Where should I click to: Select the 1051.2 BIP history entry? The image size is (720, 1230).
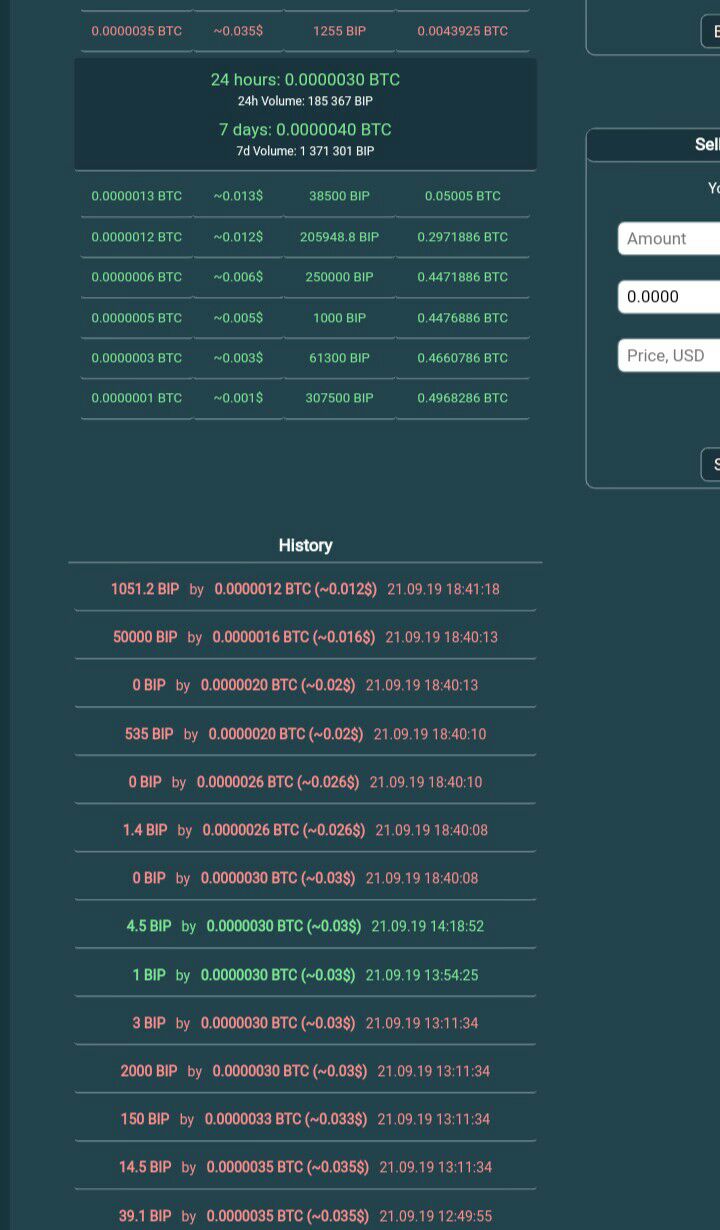[305, 589]
